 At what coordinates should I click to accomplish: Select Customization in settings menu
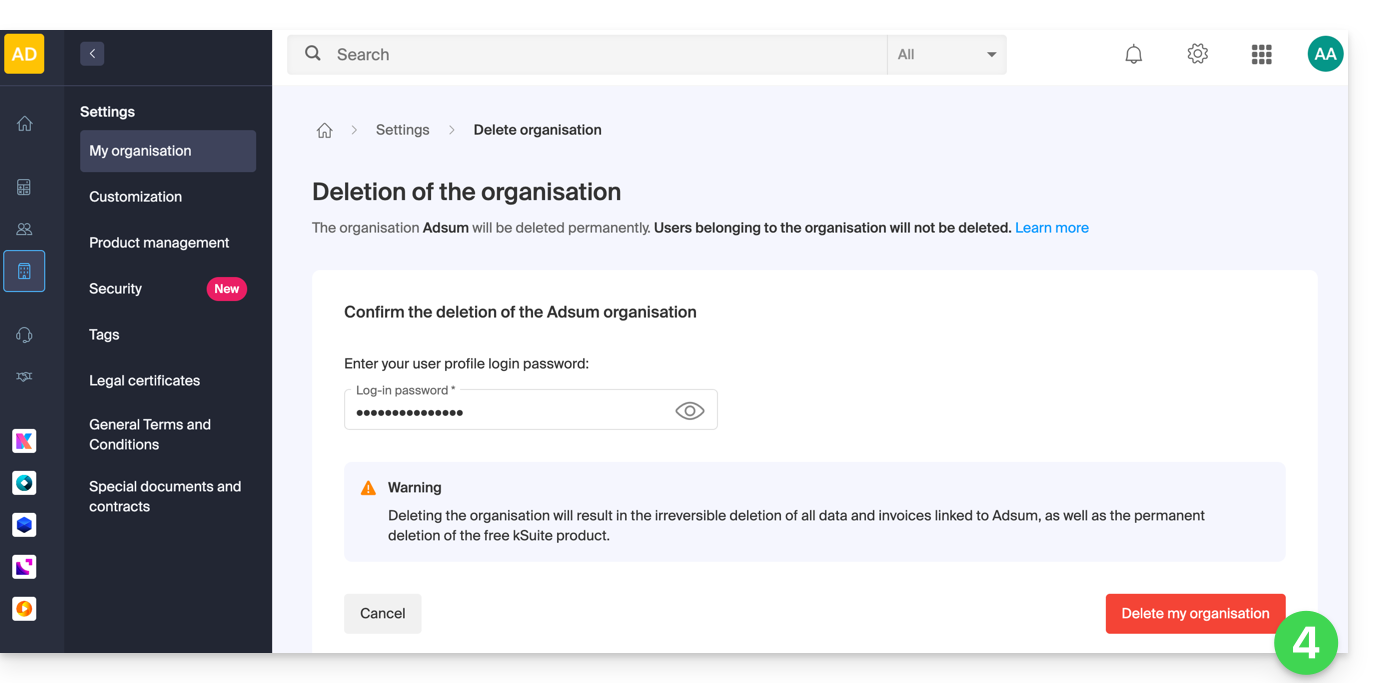(135, 197)
